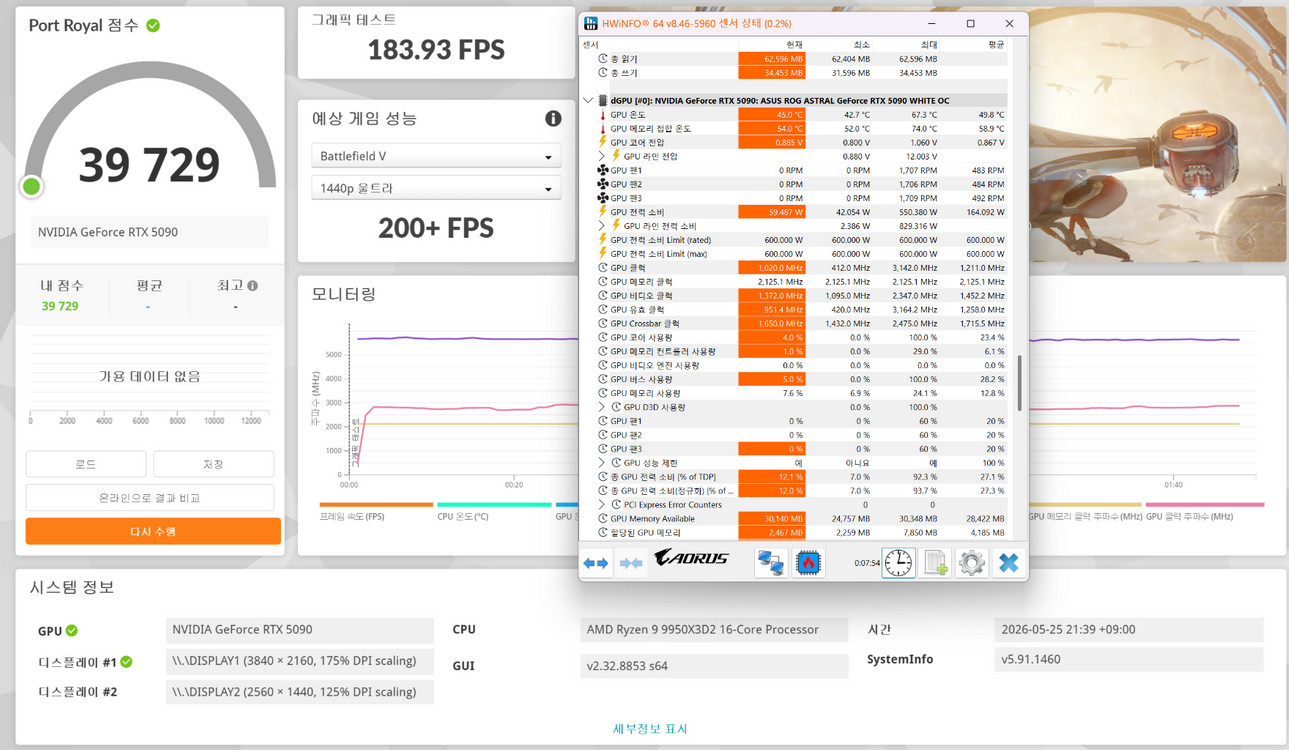Expand the GPU 라인 전압 row
The width and height of the screenshot is (1289, 750).
(x=602, y=157)
